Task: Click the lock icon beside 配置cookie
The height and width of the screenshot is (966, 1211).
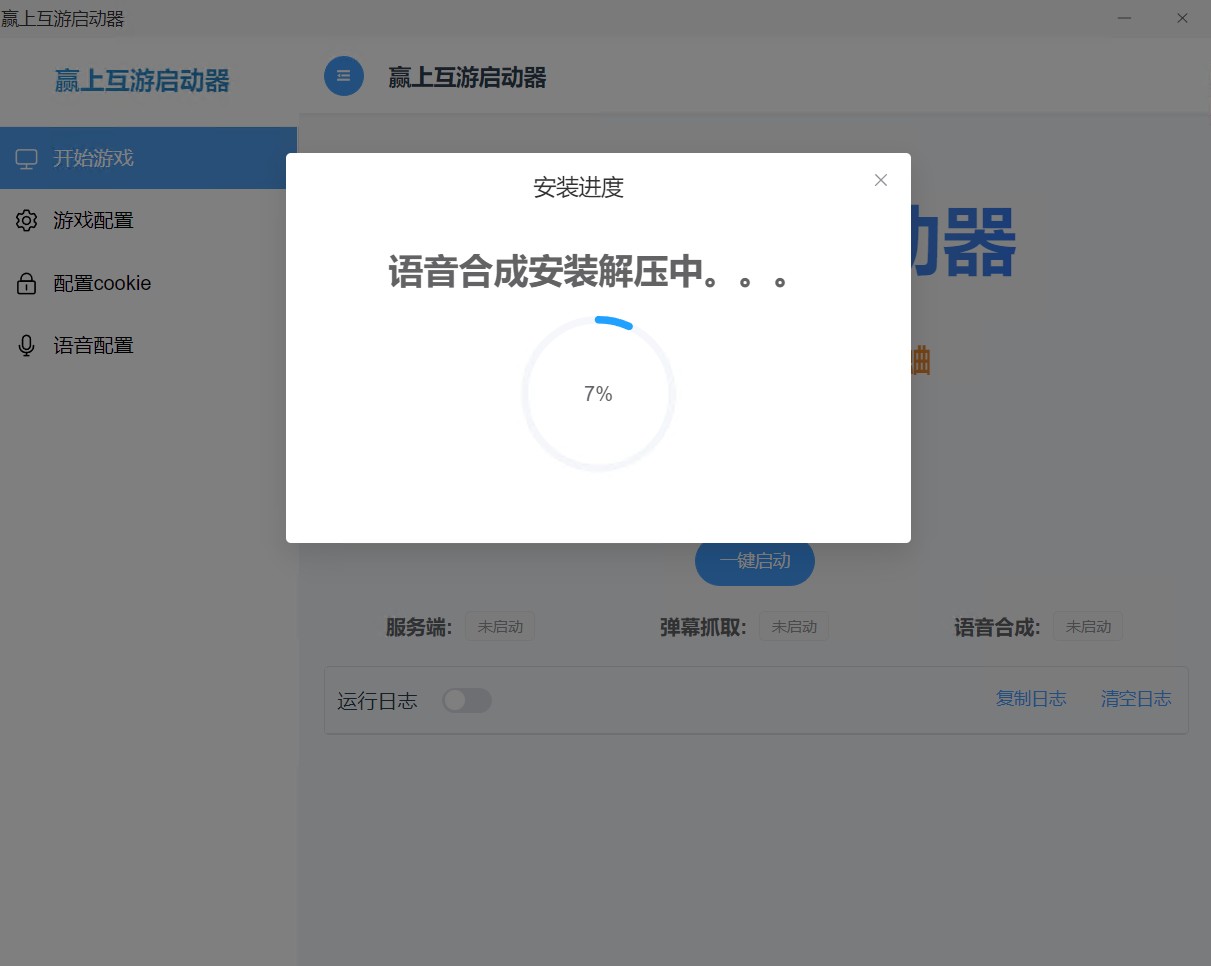Action: 27,284
